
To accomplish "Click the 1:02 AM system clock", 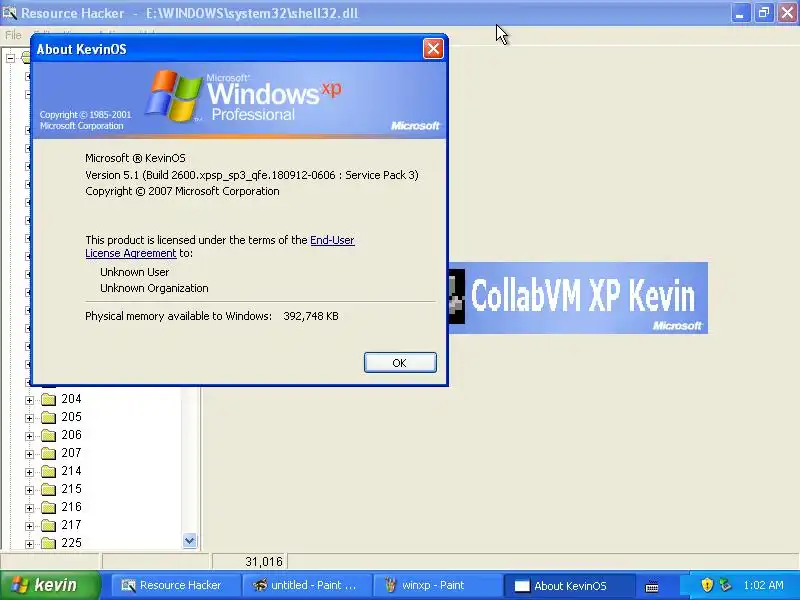I will [764, 585].
